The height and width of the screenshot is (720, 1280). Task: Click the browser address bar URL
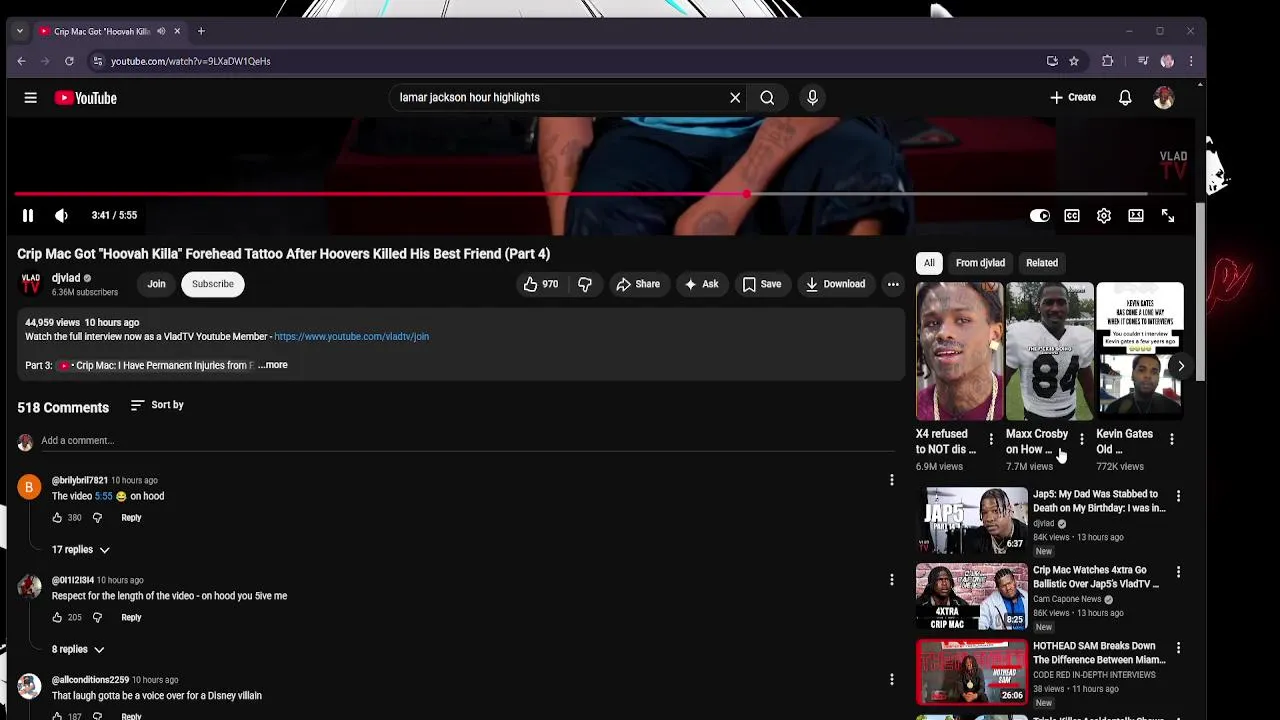191,61
